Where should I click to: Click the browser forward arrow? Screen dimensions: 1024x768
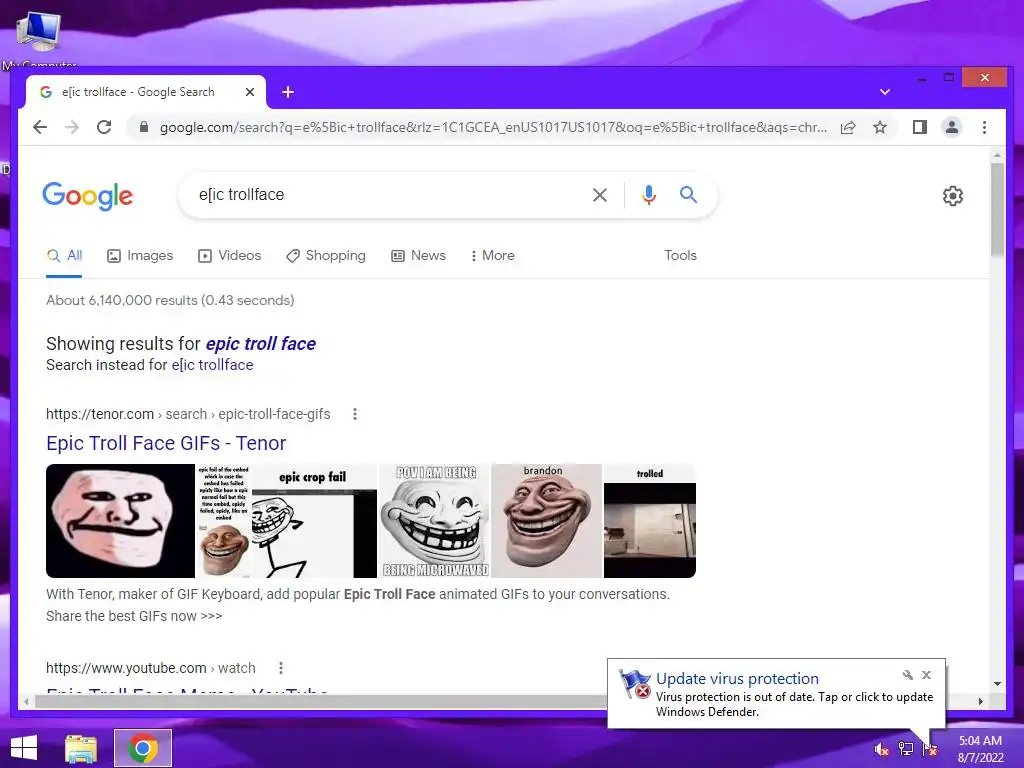[x=72, y=127]
